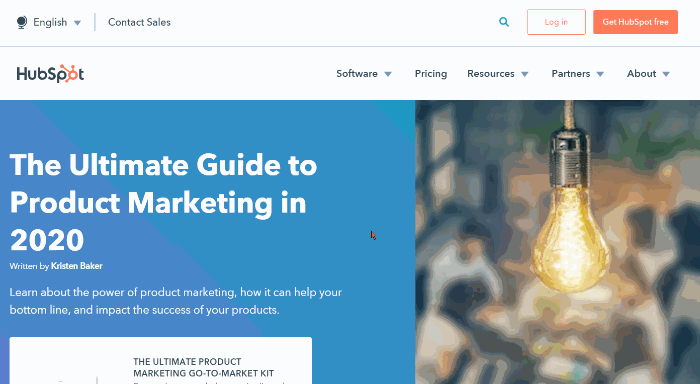Expand the Partners menu dropdown

[578, 74]
